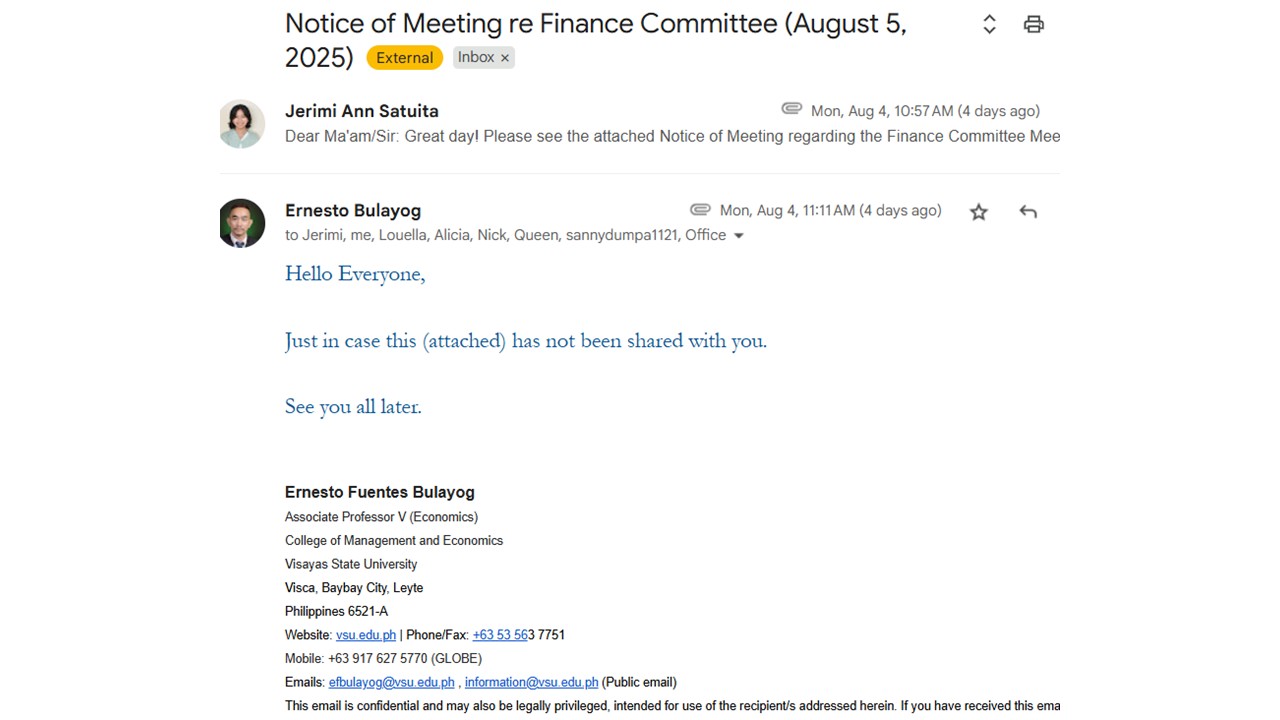The image size is (1280, 720).
Task: Reply to Ernesto Bulayog's message
Action: (1028, 212)
